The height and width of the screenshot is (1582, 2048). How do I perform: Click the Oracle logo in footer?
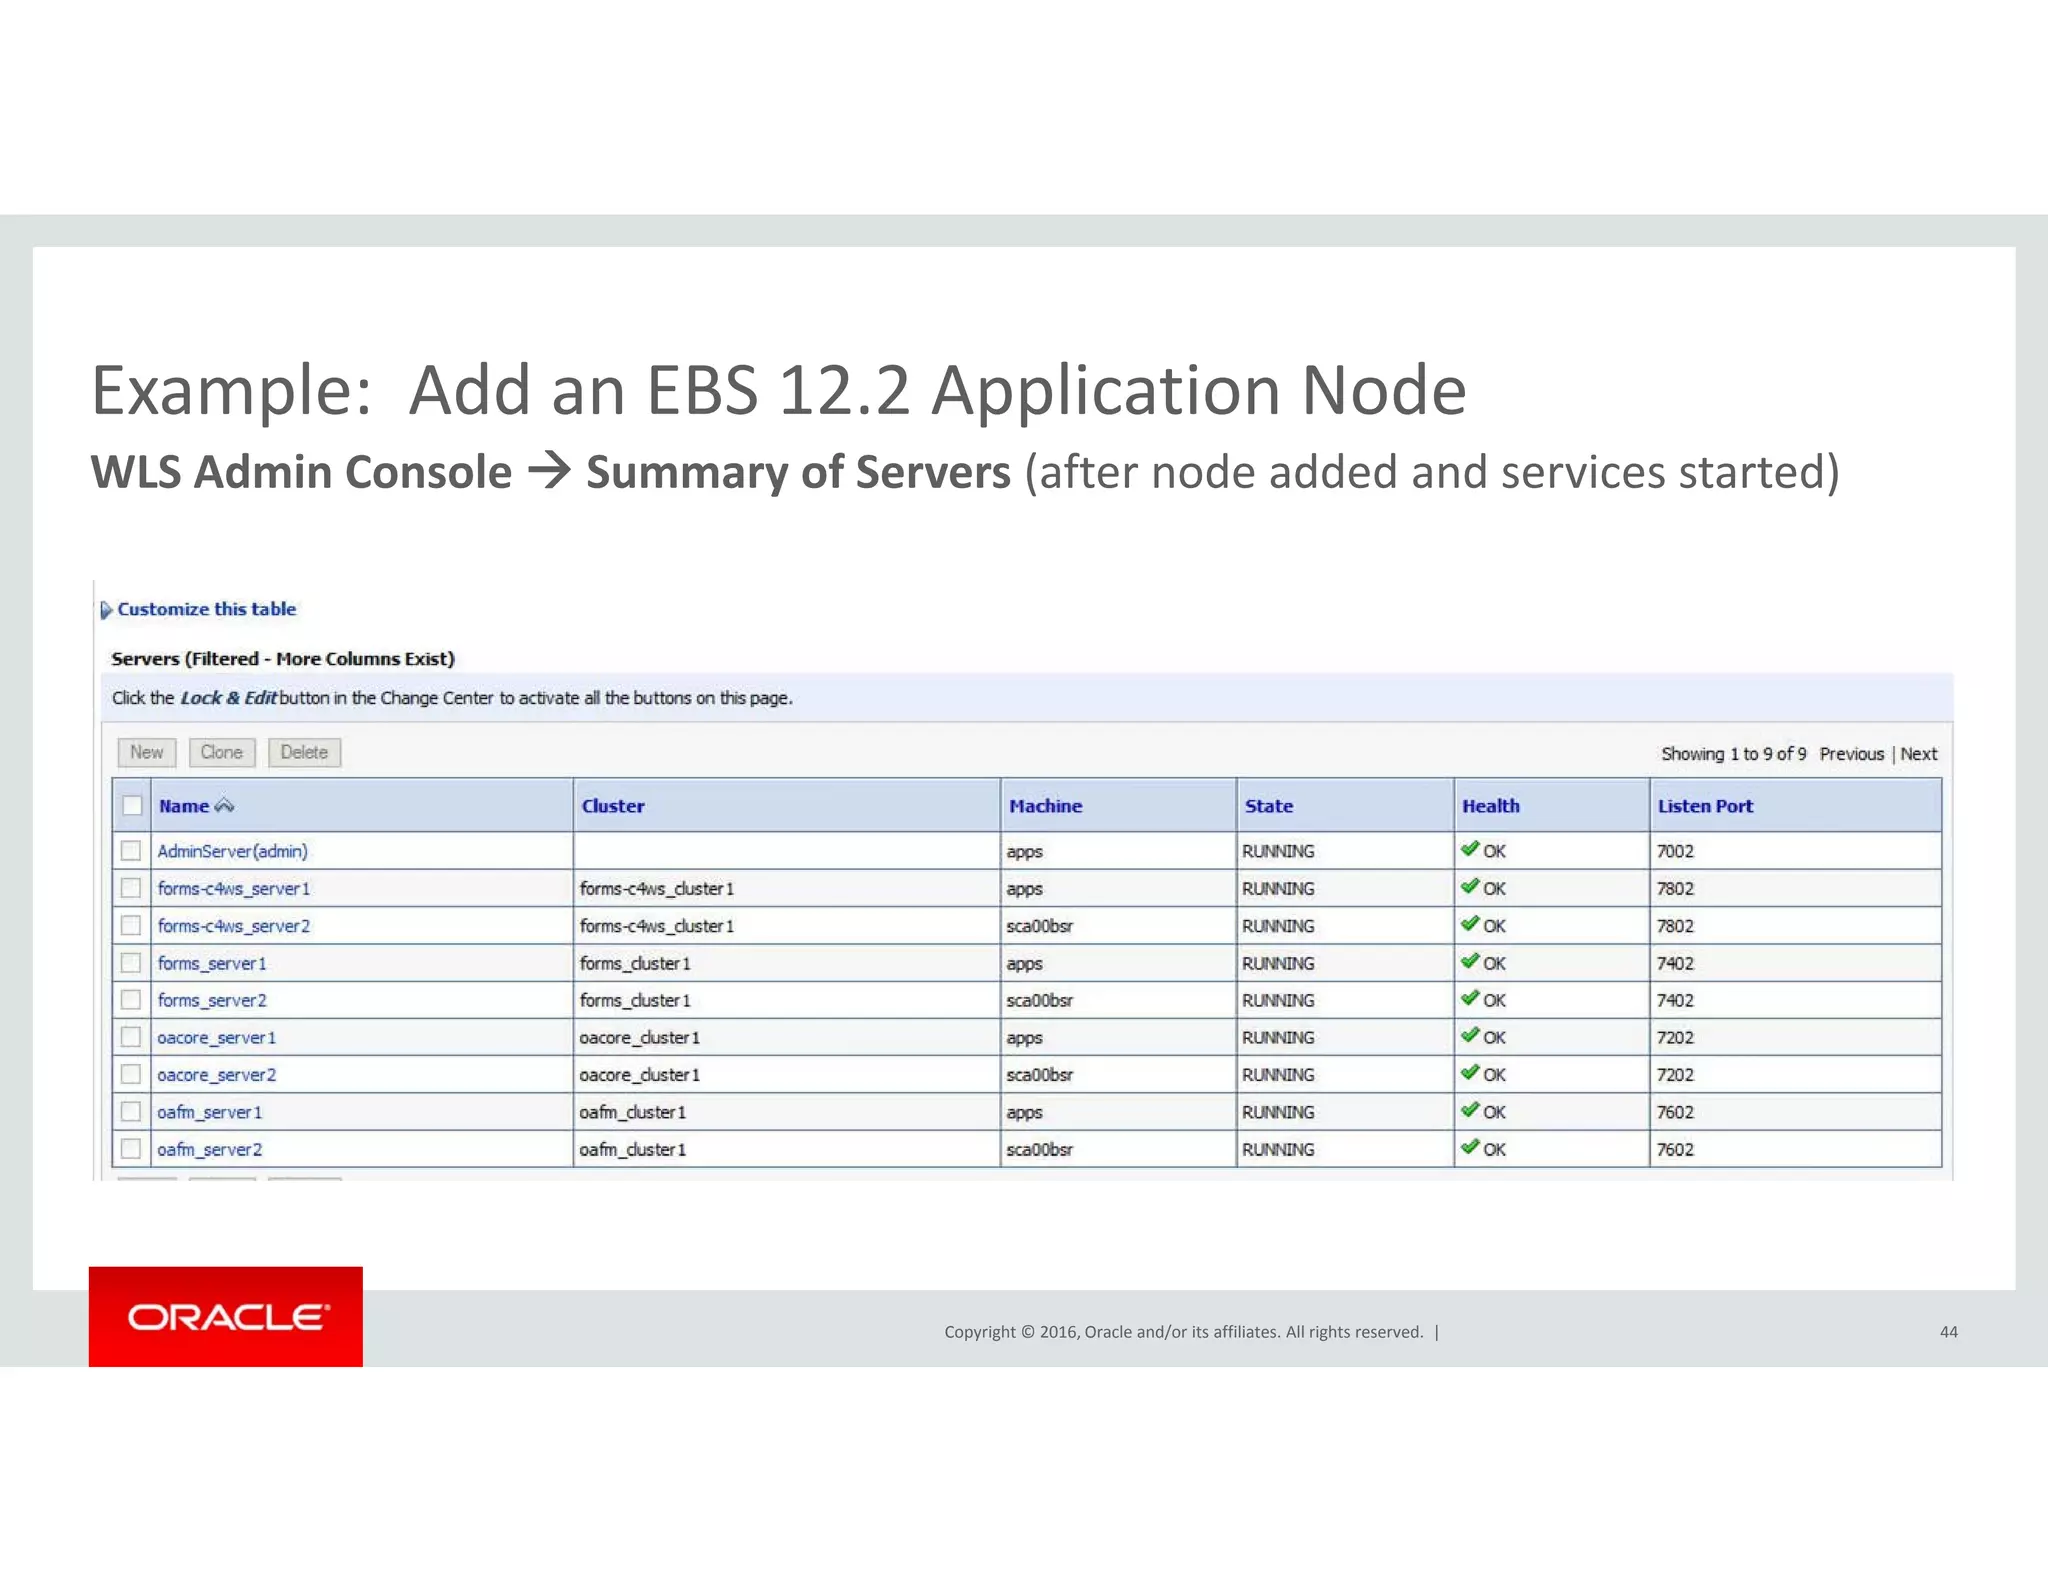226,1316
